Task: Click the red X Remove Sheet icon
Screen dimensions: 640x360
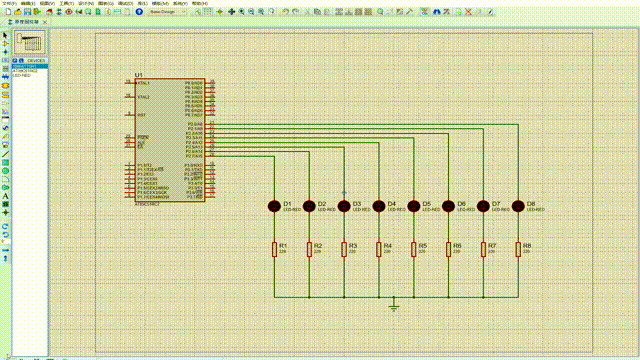Action: click(x=468, y=12)
